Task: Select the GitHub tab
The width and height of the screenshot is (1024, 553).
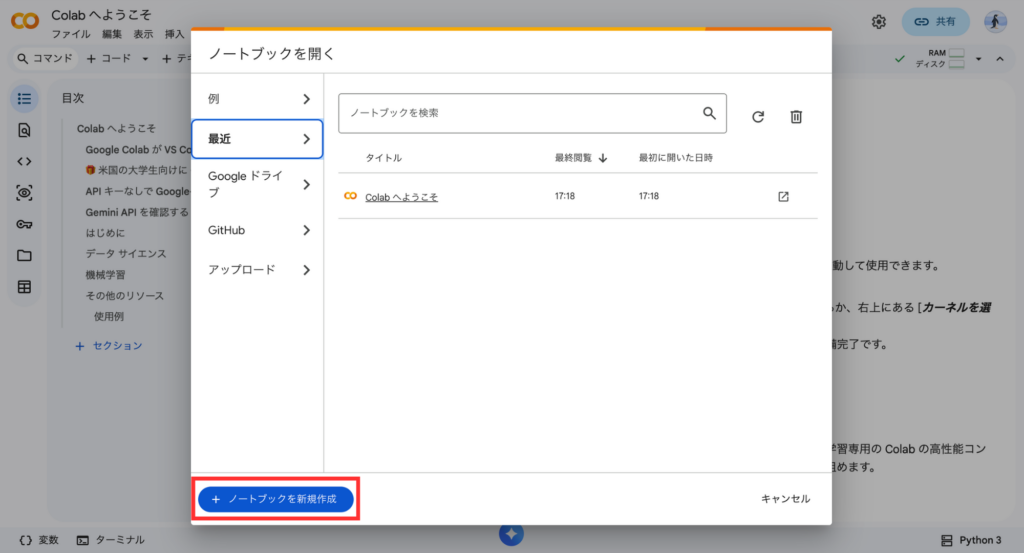Action: click(257, 230)
